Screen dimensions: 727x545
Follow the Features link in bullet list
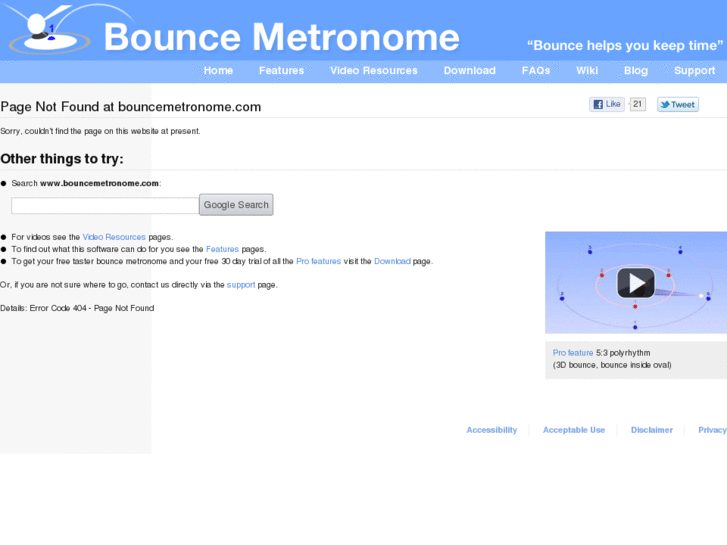[222, 249]
